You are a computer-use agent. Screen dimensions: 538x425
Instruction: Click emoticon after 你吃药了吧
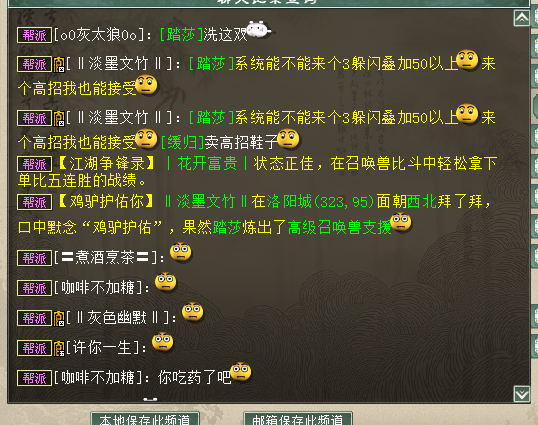(241, 372)
